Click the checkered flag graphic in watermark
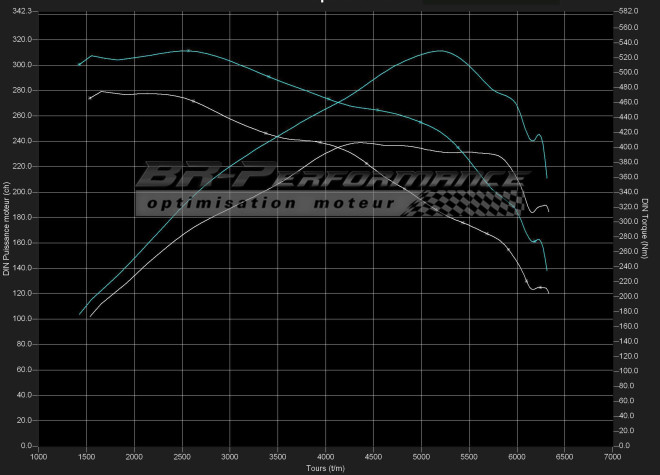The height and width of the screenshot is (475, 660). point(470,202)
